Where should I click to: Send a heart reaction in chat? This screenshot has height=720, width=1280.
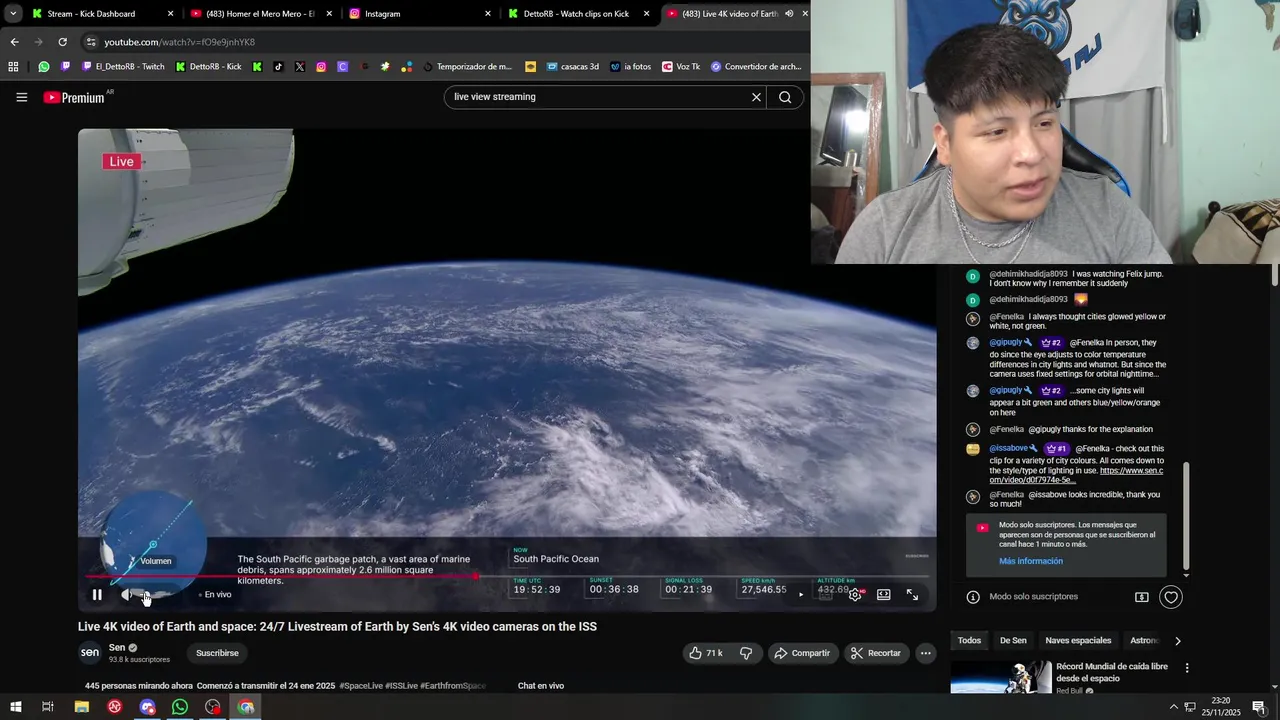(x=1171, y=597)
